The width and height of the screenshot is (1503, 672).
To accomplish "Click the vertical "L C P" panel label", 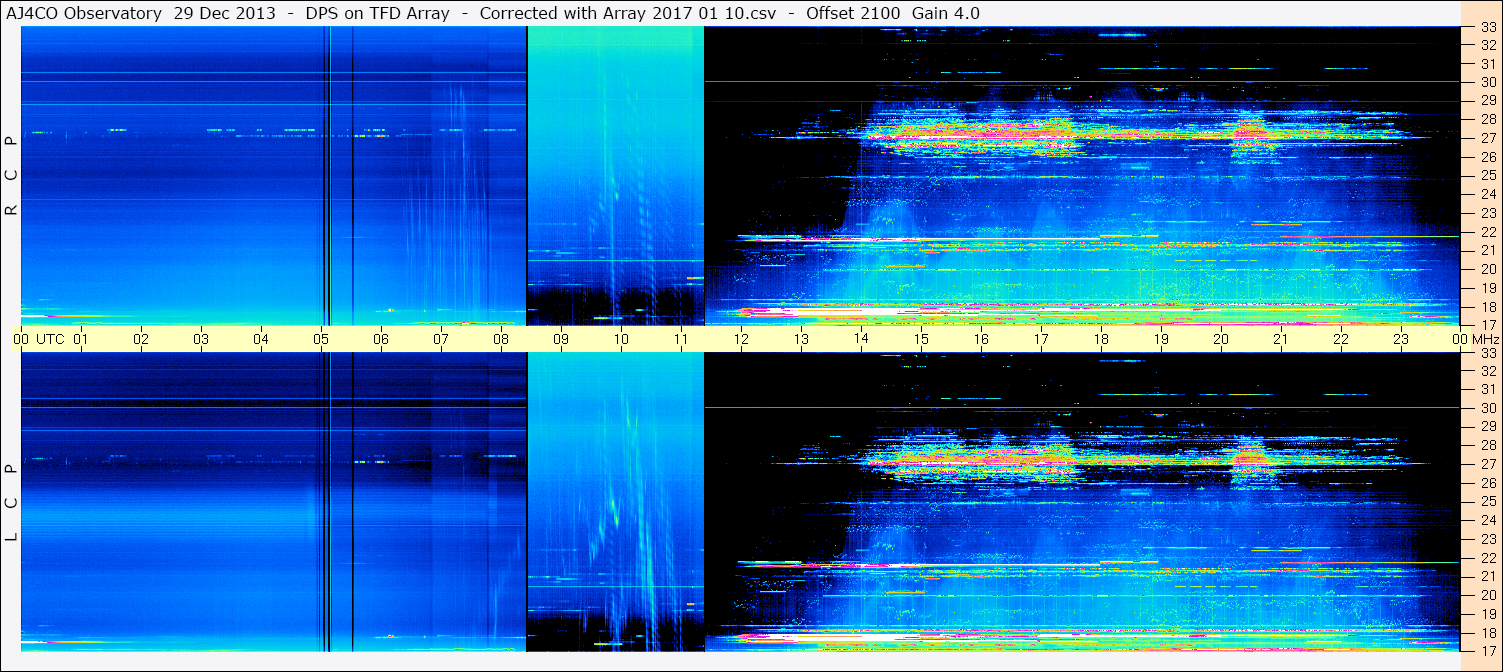I will click(12, 504).
